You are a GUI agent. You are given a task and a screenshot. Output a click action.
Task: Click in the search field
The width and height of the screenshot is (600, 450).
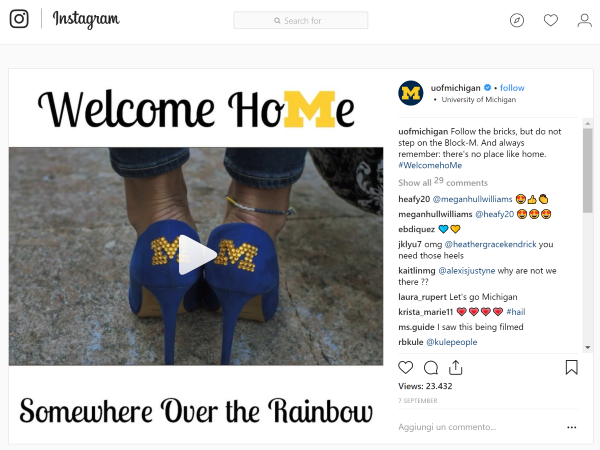[x=301, y=20]
